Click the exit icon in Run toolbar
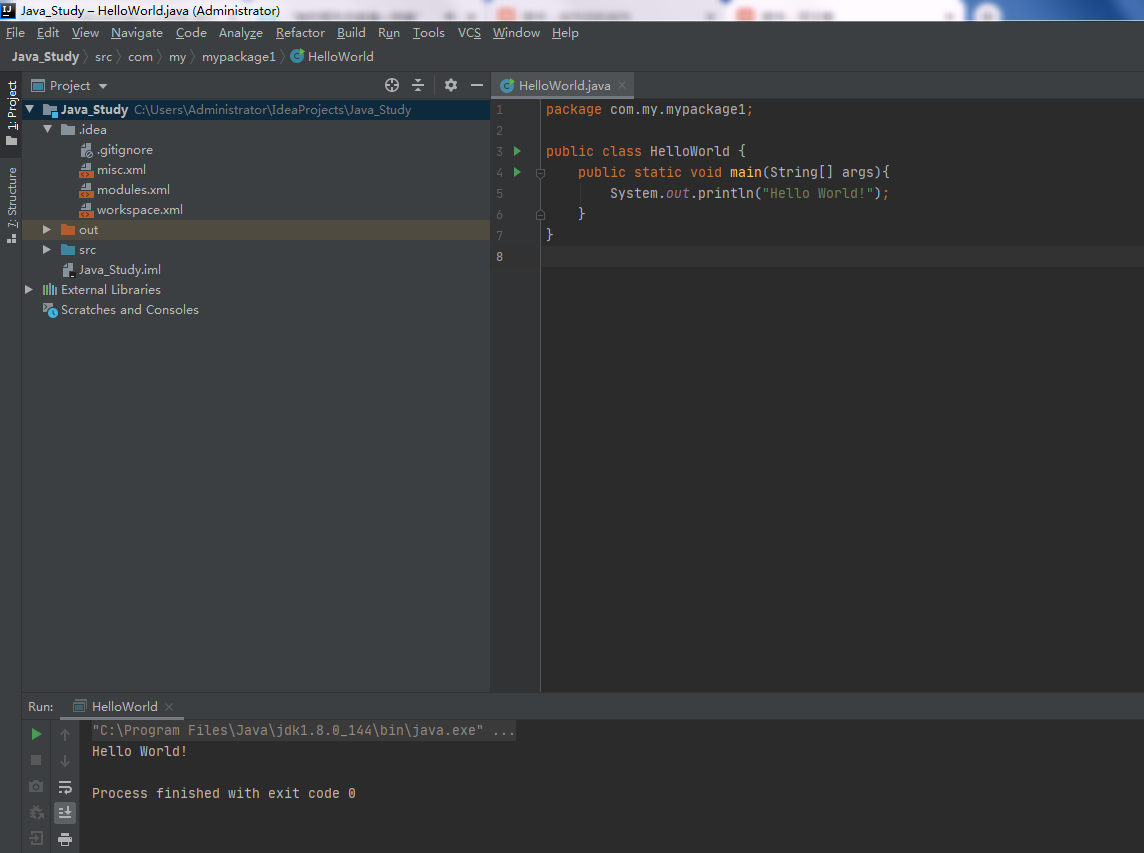 pos(36,838)
